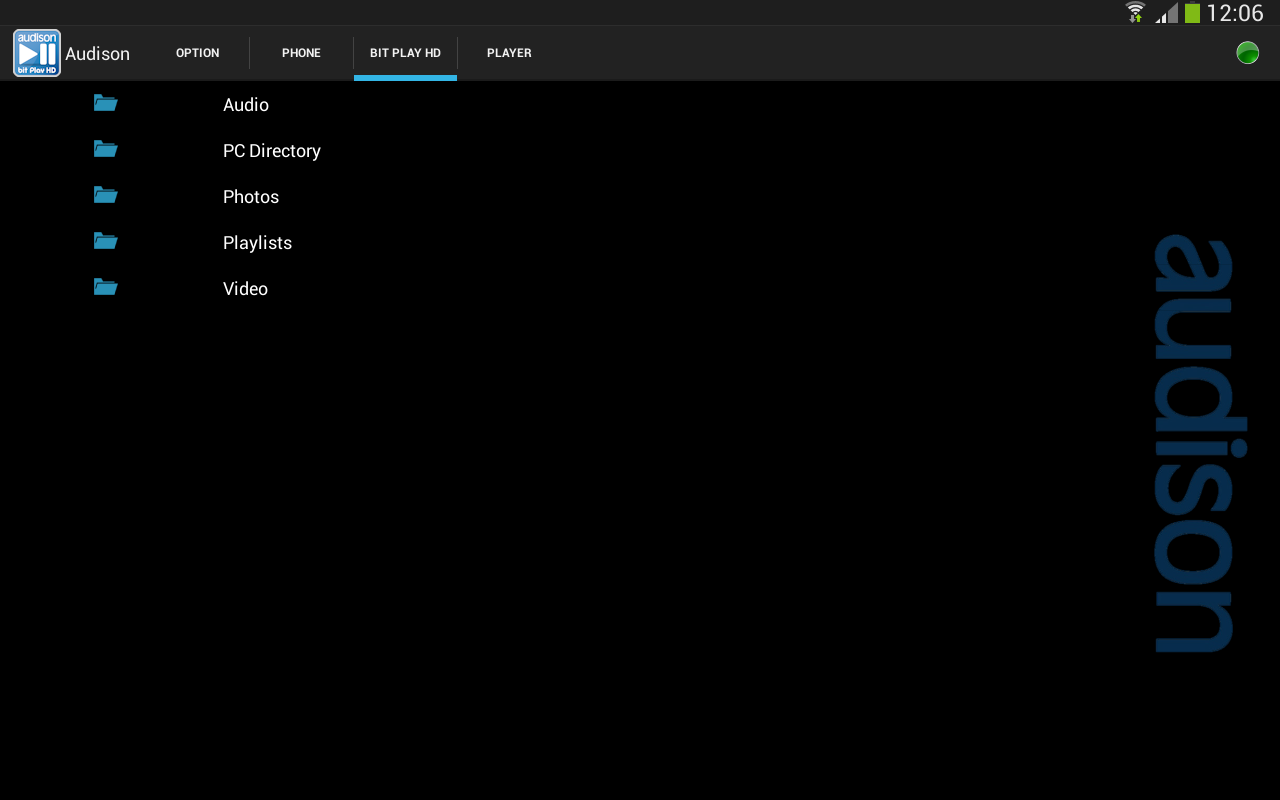Tap the 12:06 clock

(1235, 13)
